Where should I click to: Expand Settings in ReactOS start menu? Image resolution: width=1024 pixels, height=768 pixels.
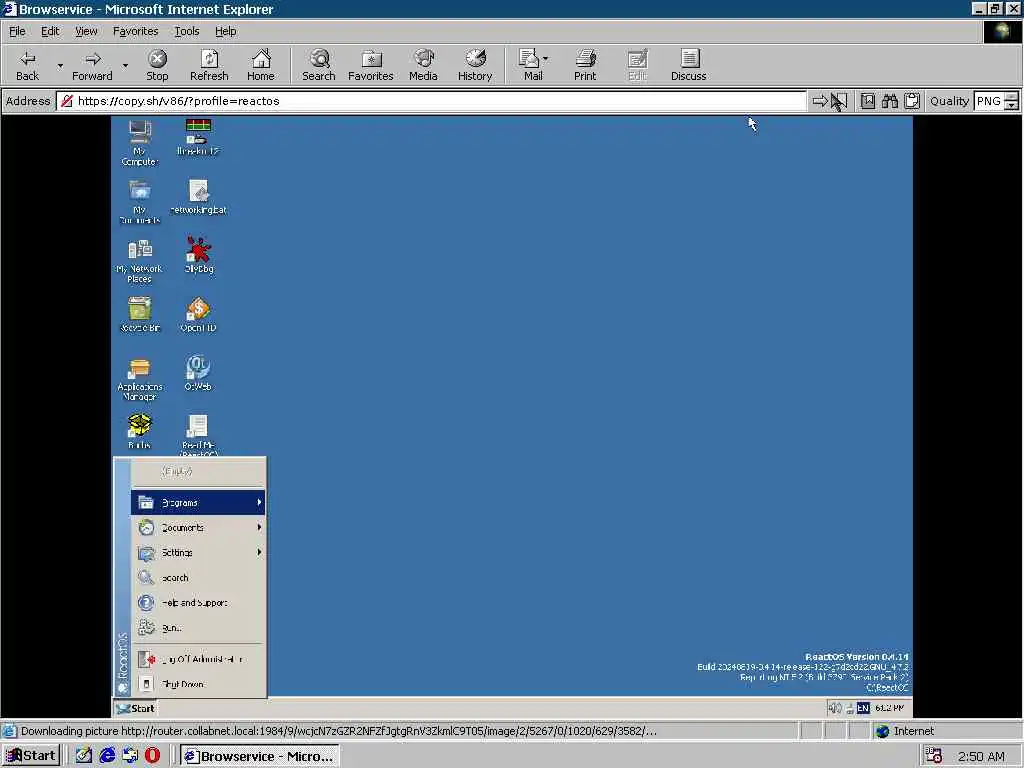(x=198, y=552)
